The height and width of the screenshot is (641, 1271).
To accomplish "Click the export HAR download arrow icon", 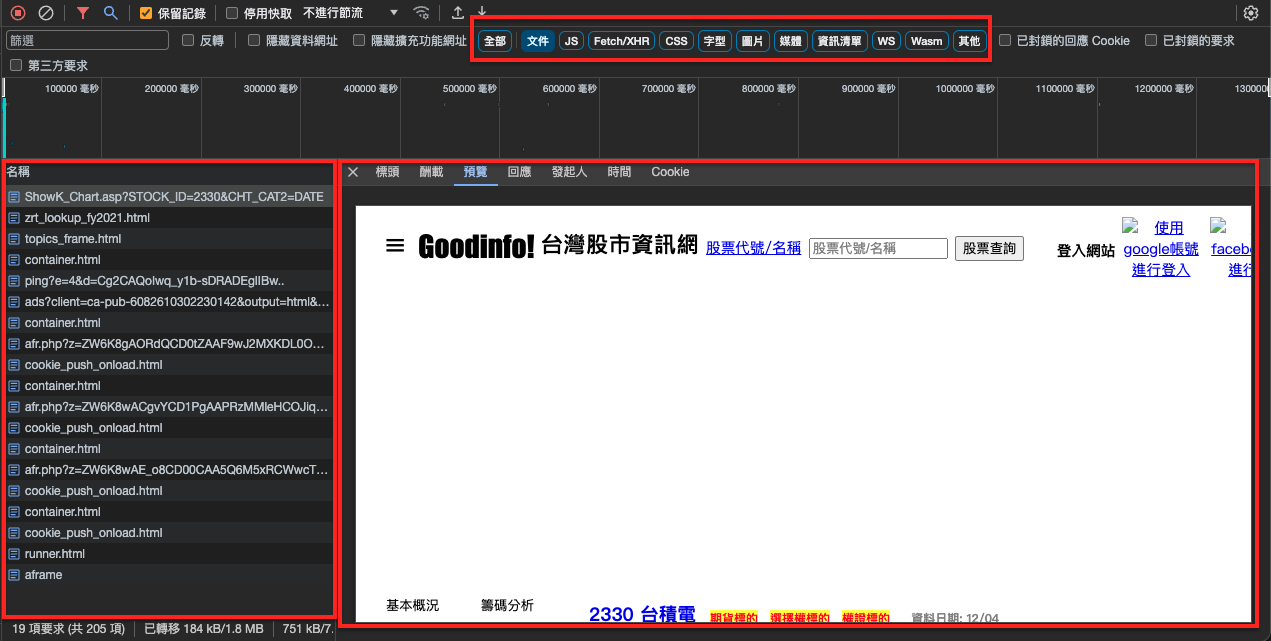I will coord(482,13).
